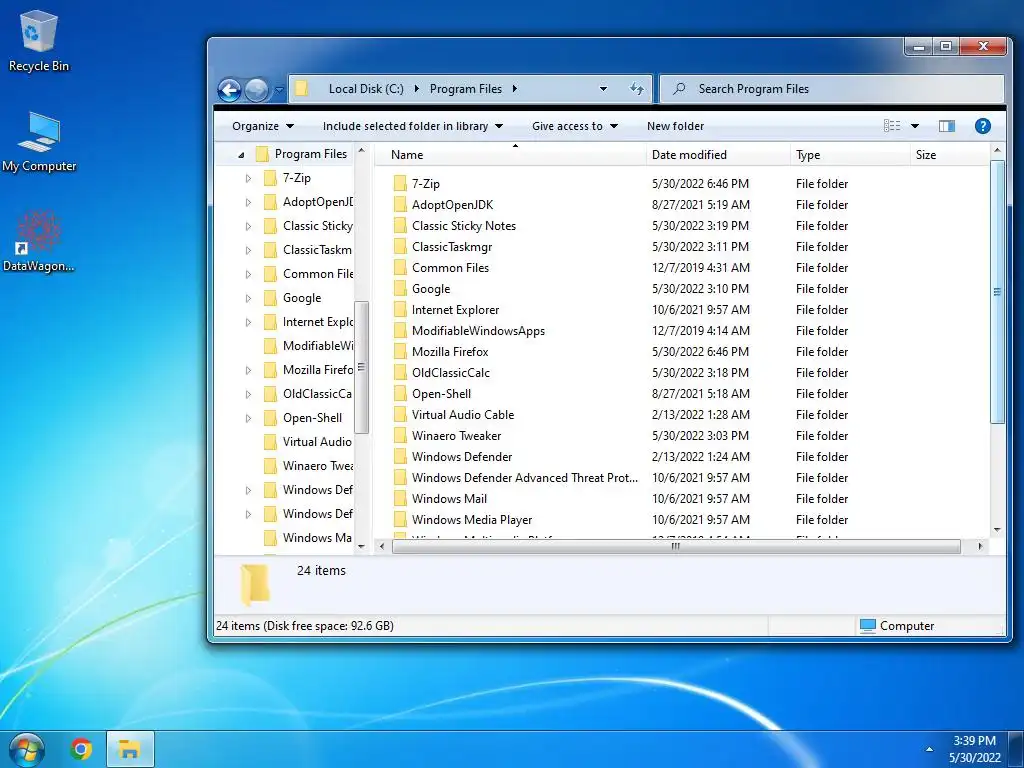This screenshot has height=768, width=1024.
Task: Click horizontal scroll right arrow
Action: coord(980,546)
